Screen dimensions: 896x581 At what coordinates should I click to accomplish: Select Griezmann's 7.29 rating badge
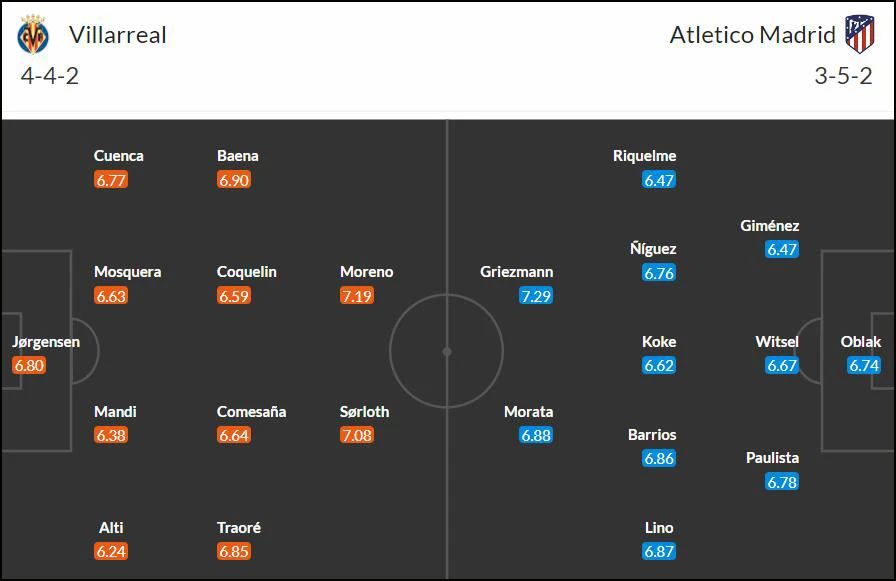point(536,296)
